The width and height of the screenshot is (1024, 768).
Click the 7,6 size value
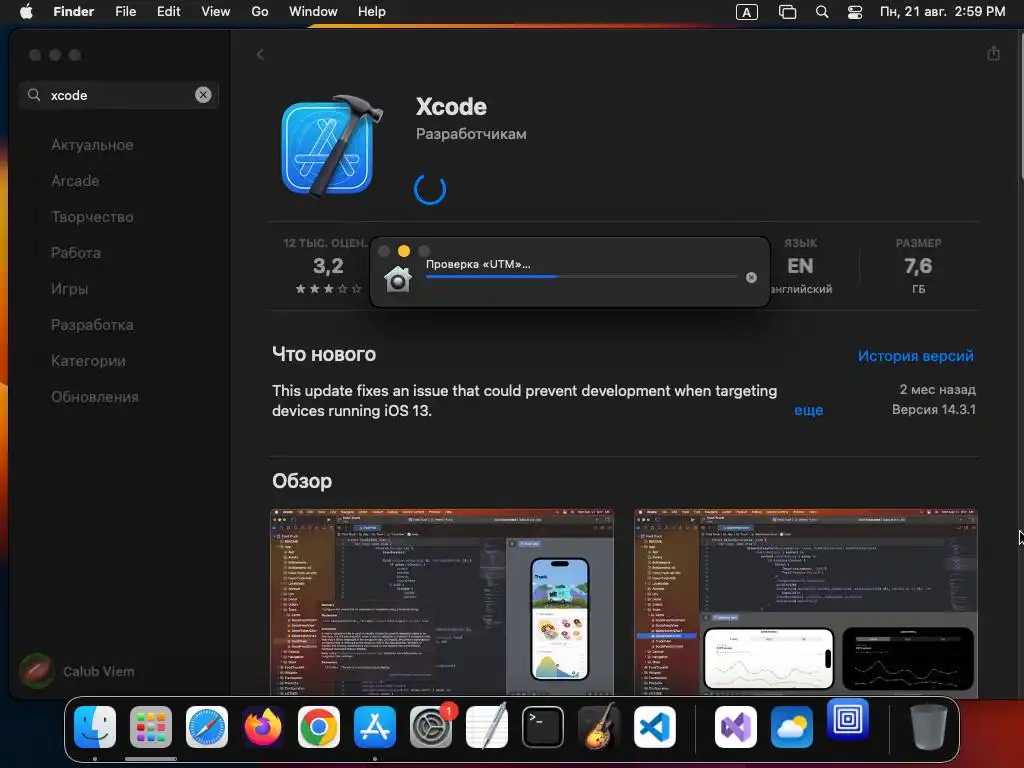point(918,266)
